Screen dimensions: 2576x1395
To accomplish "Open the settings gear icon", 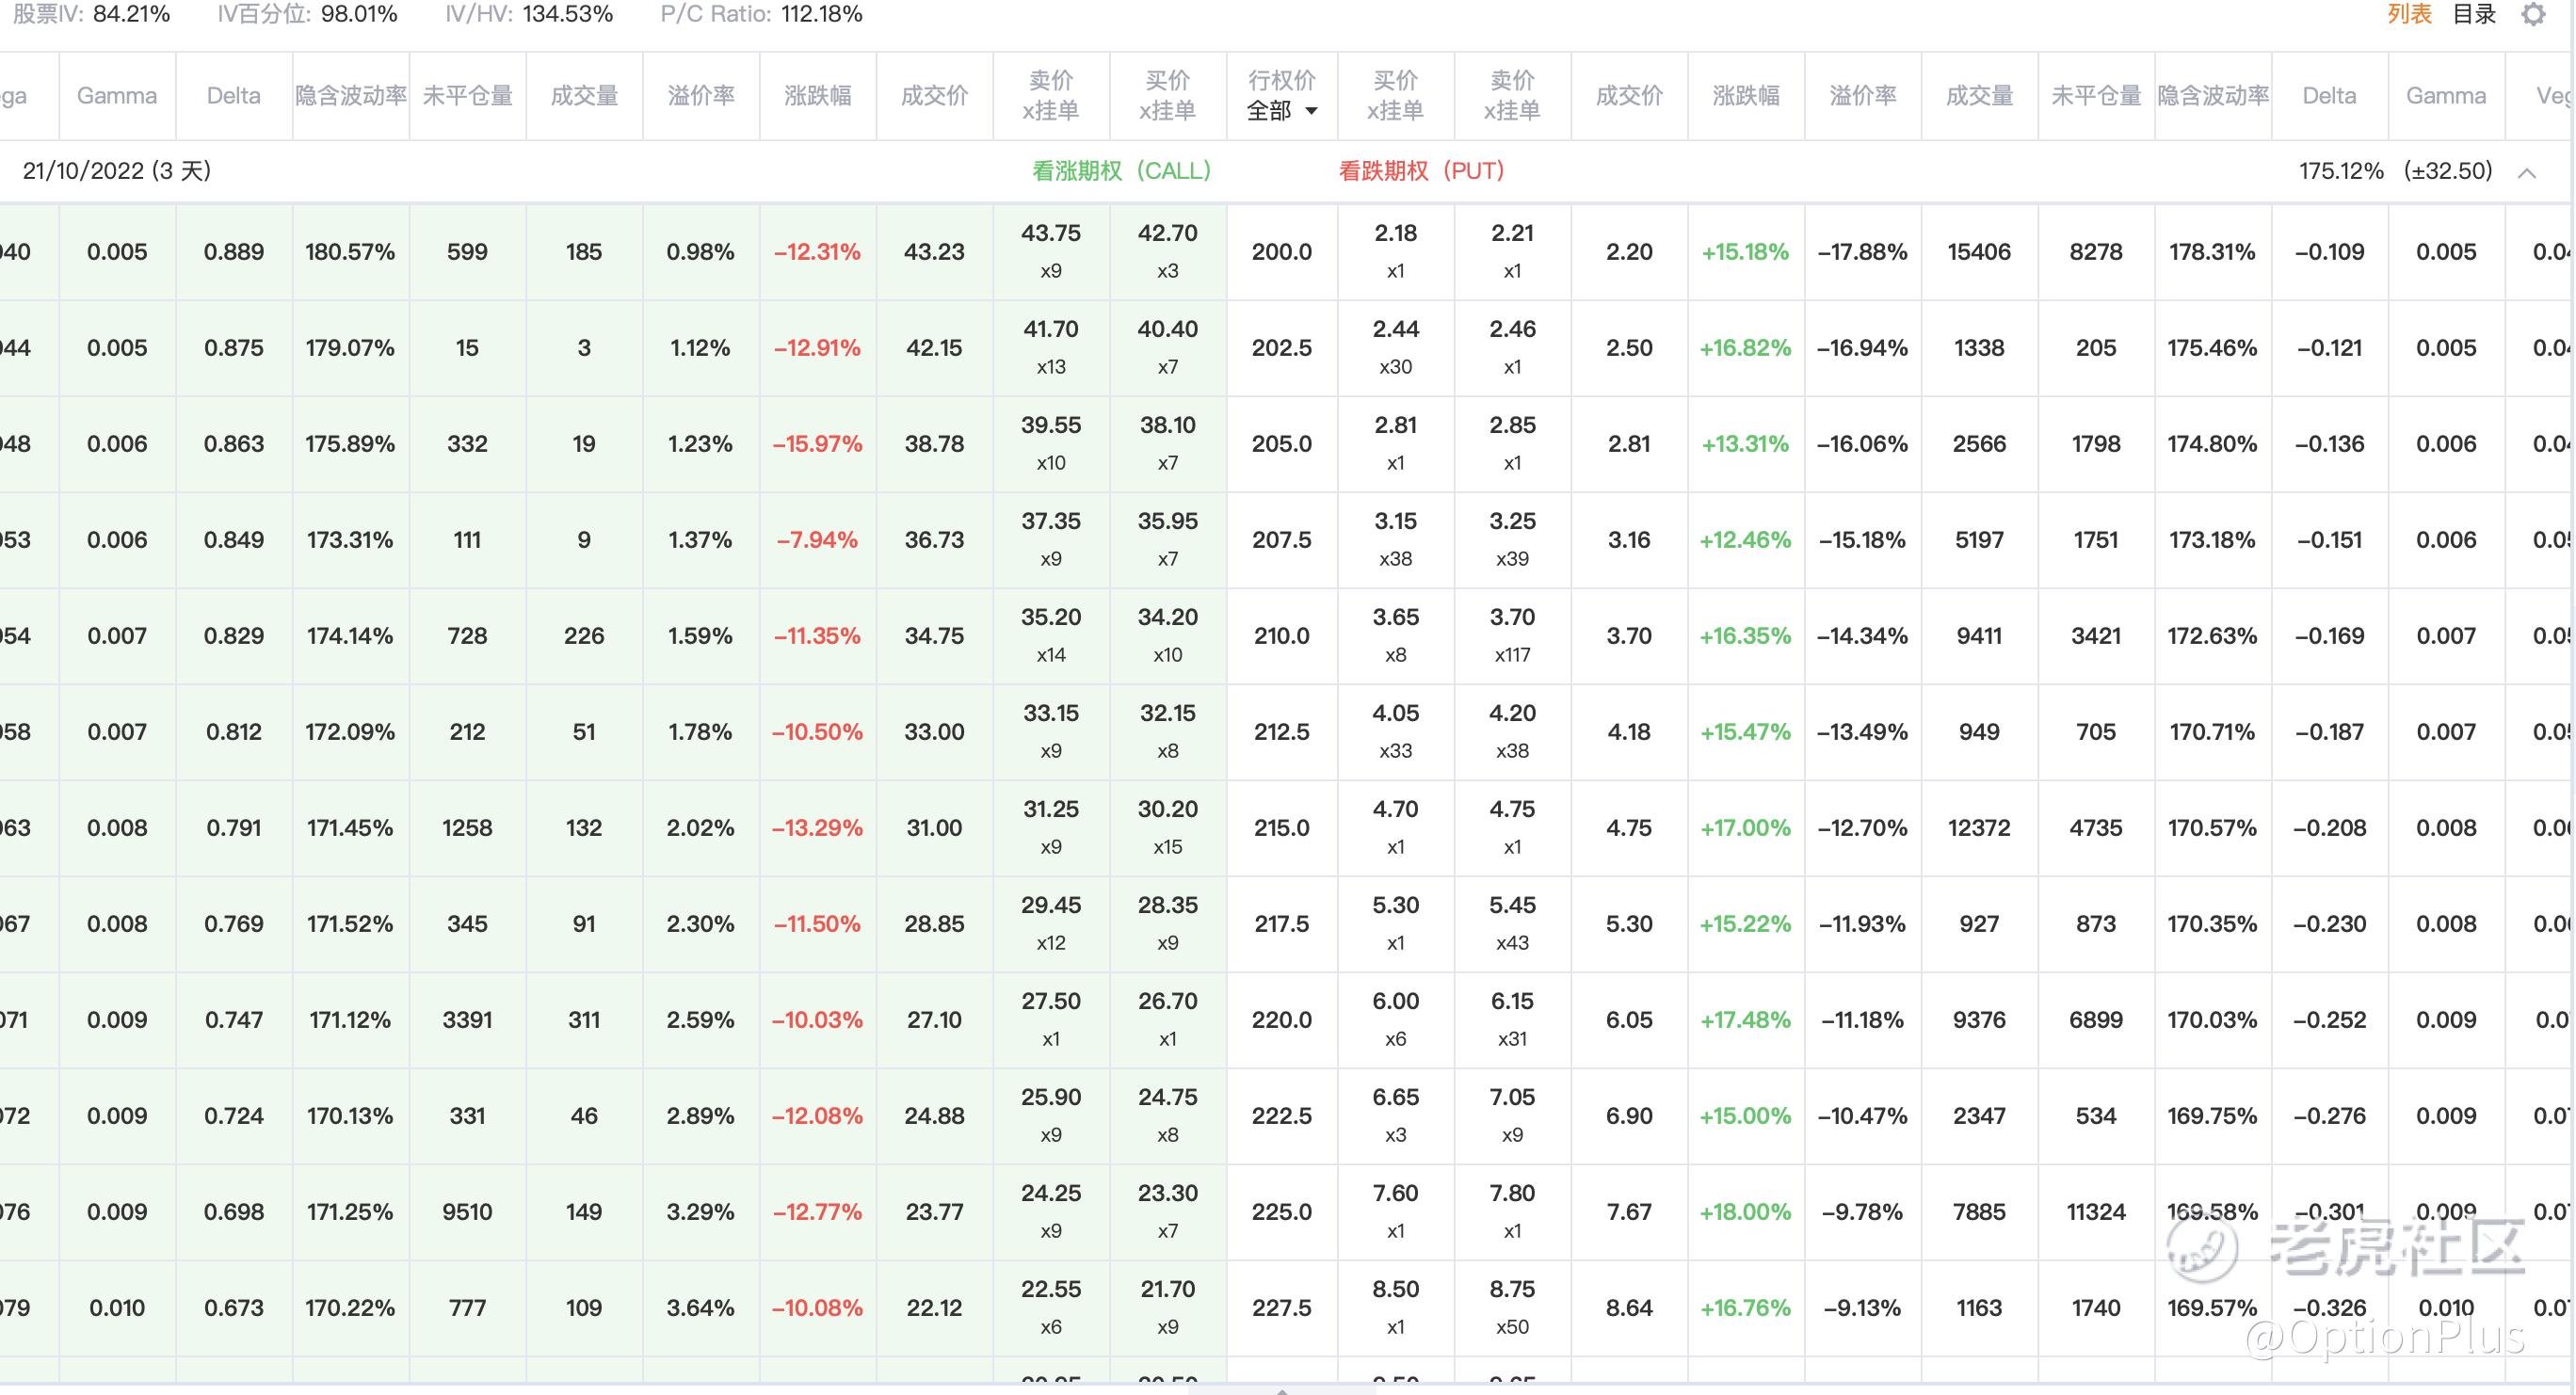I will click(x=2533, y=14).
